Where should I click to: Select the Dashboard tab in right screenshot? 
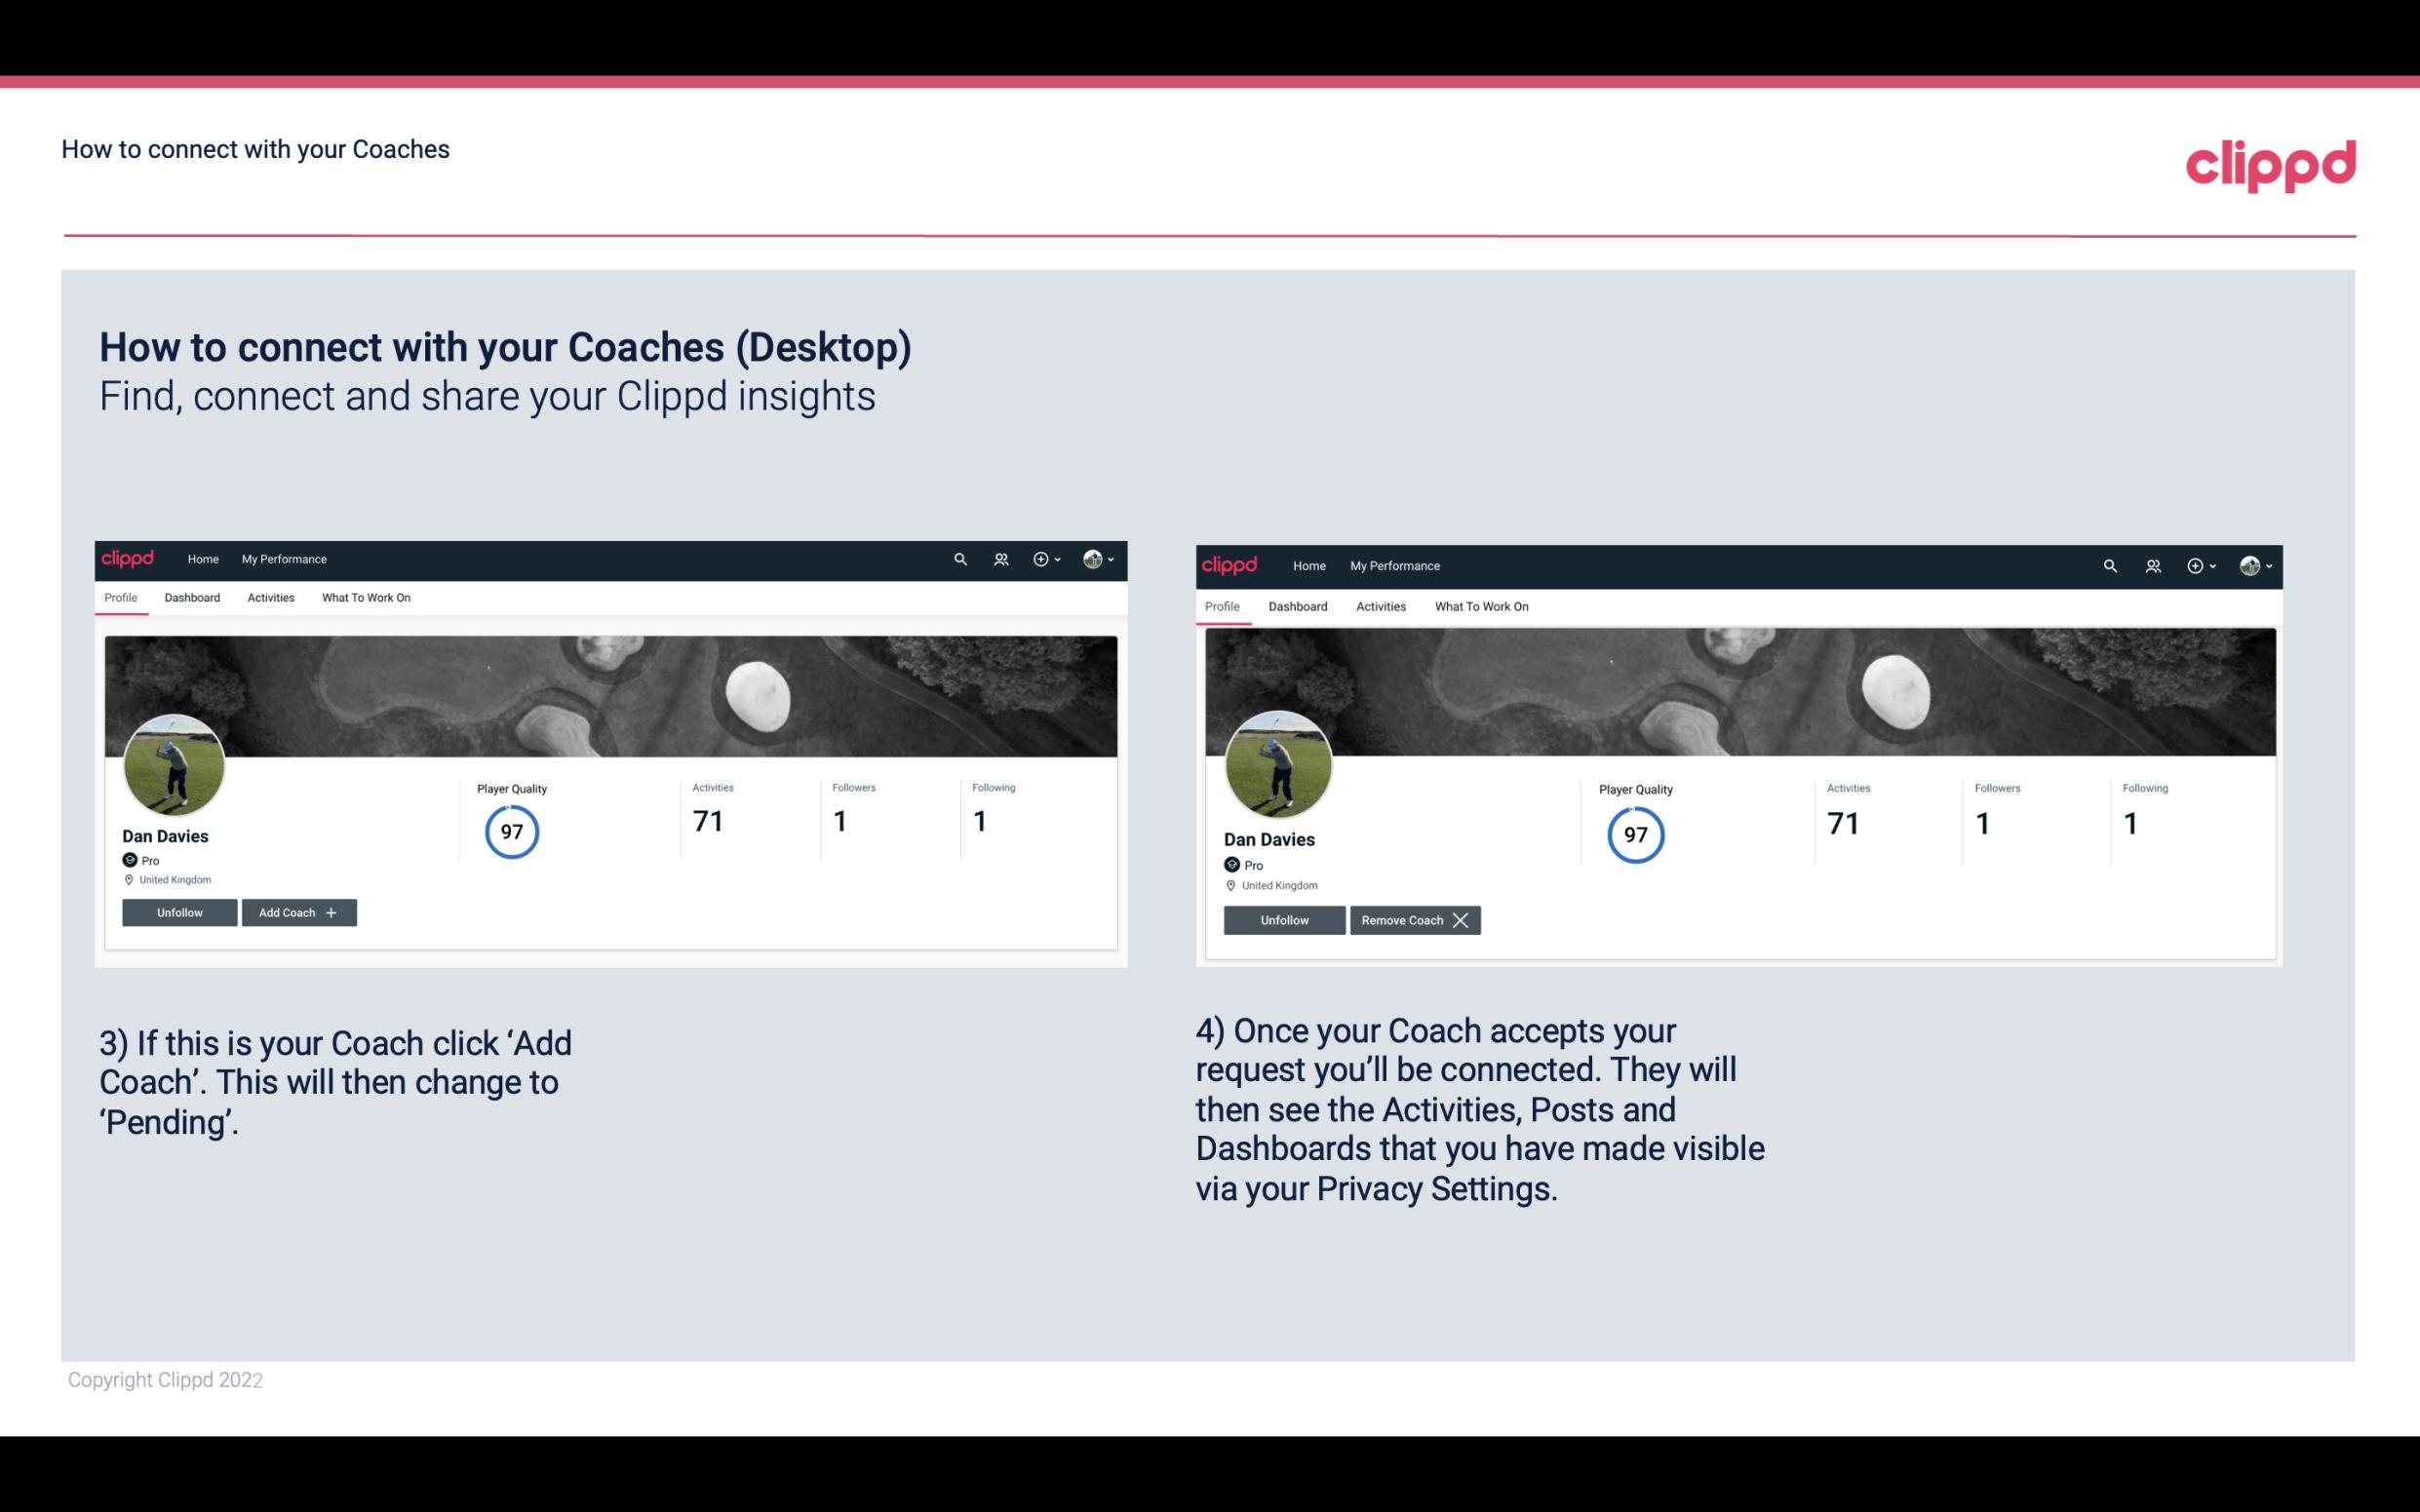(1296, 604)
